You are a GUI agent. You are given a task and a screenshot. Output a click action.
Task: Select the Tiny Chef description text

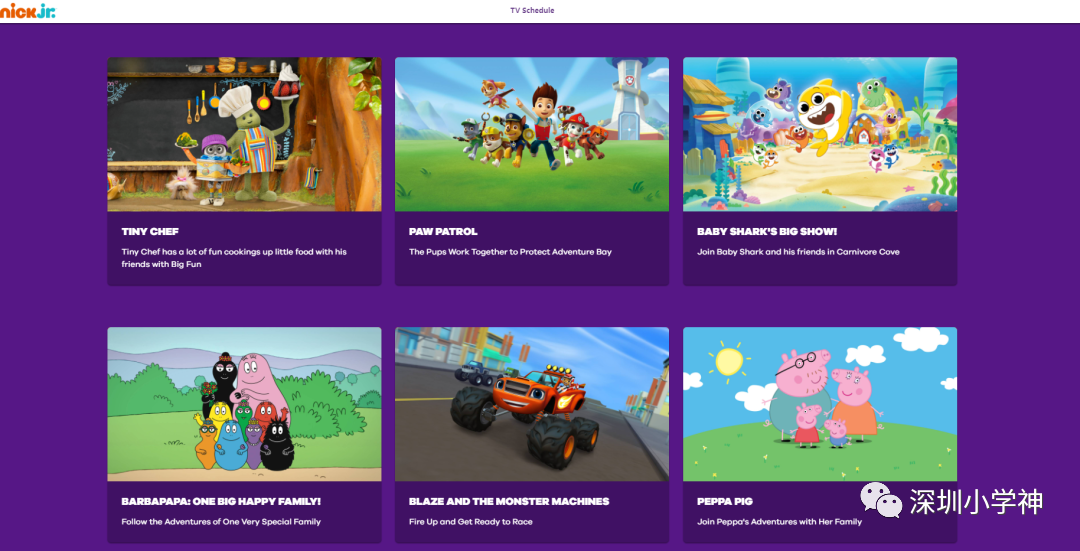click(234, 258)
